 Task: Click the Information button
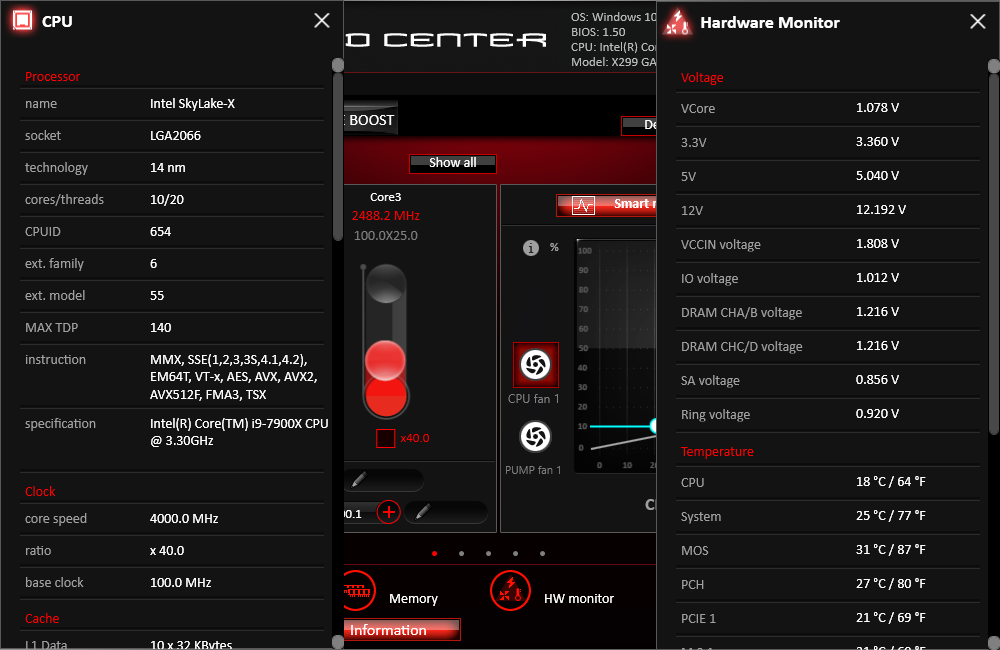point(402,630)
